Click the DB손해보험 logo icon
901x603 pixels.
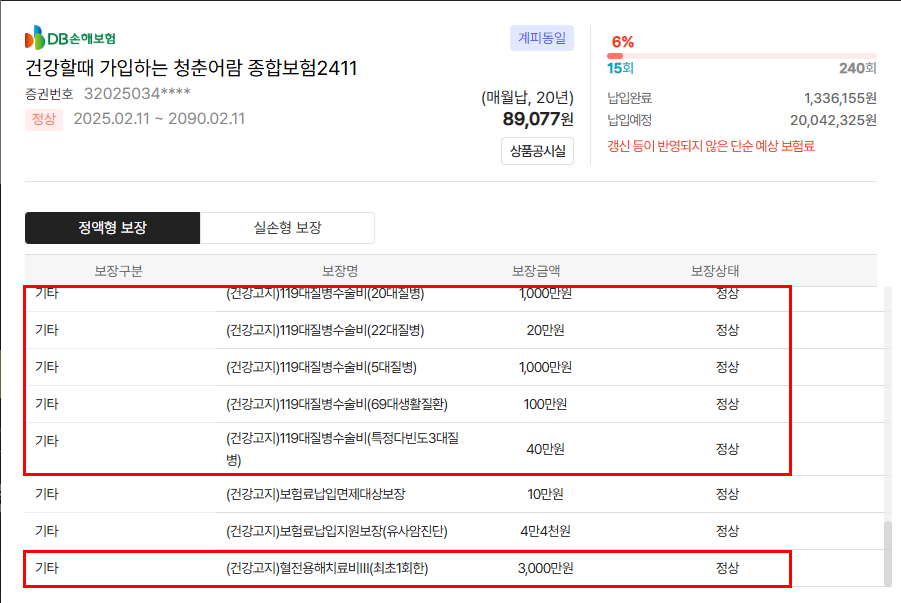coord(35,39)
